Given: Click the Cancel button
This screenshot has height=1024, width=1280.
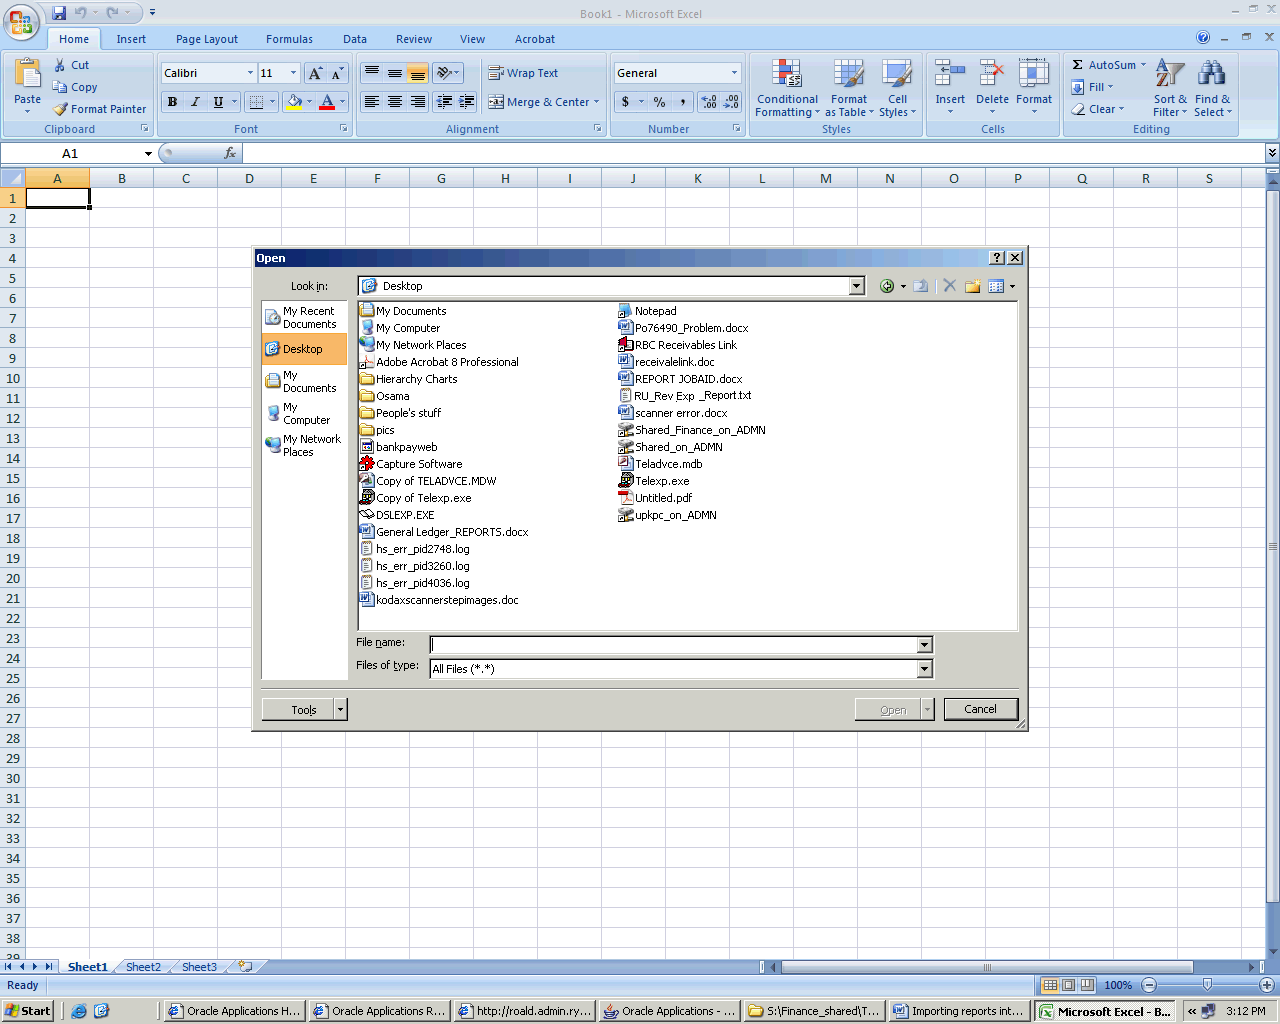Looking at the screenshot, I should point(980,709).
